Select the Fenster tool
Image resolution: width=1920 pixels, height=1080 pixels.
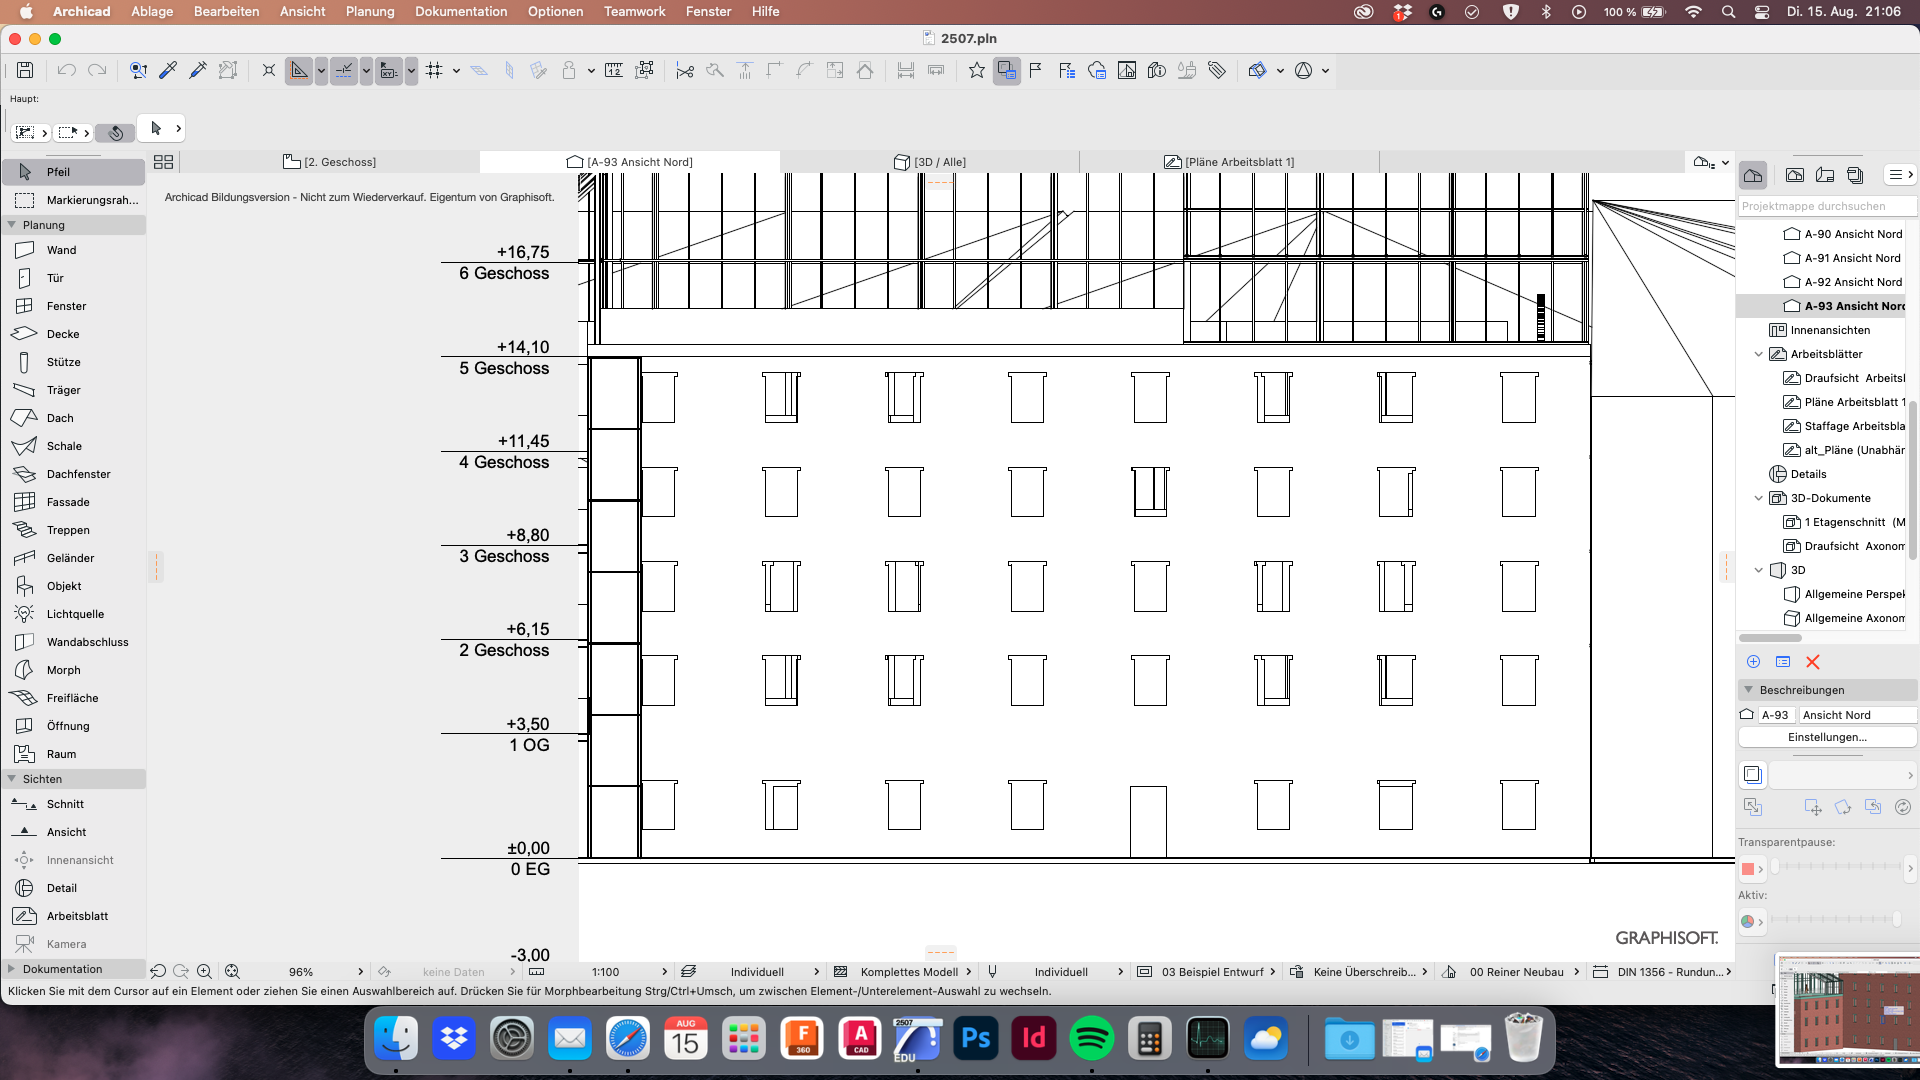point(74,306)
